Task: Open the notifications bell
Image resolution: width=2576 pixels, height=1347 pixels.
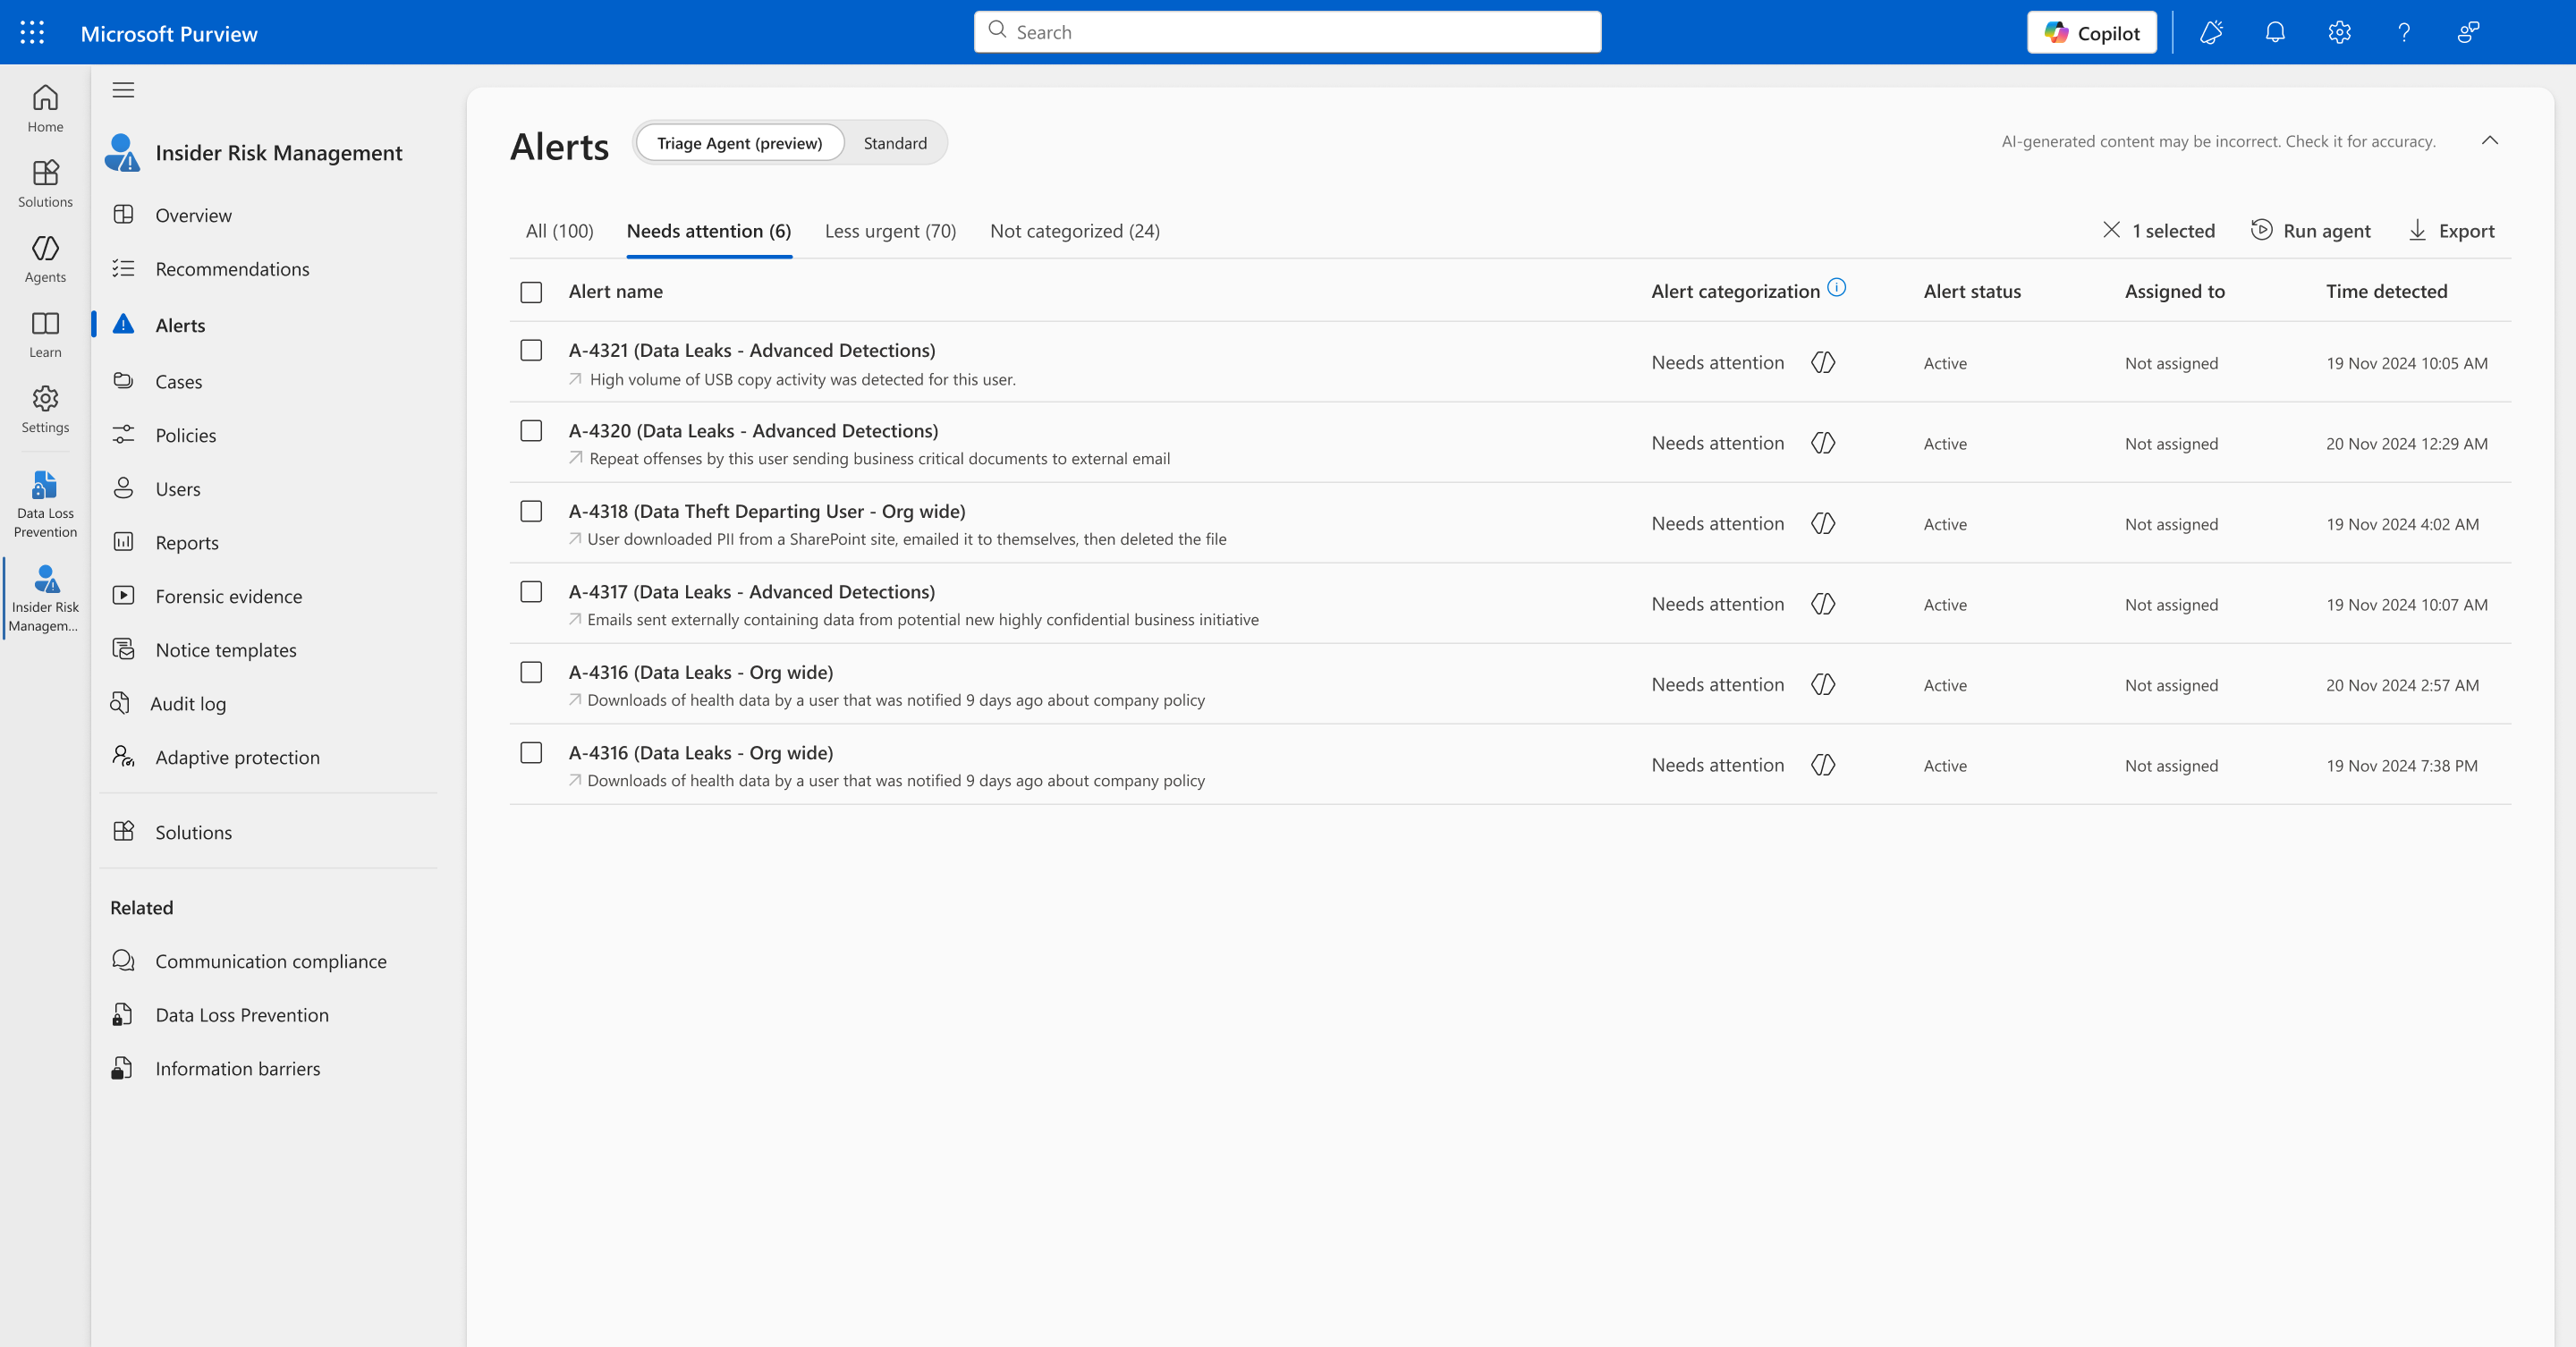Action: 2275,32
